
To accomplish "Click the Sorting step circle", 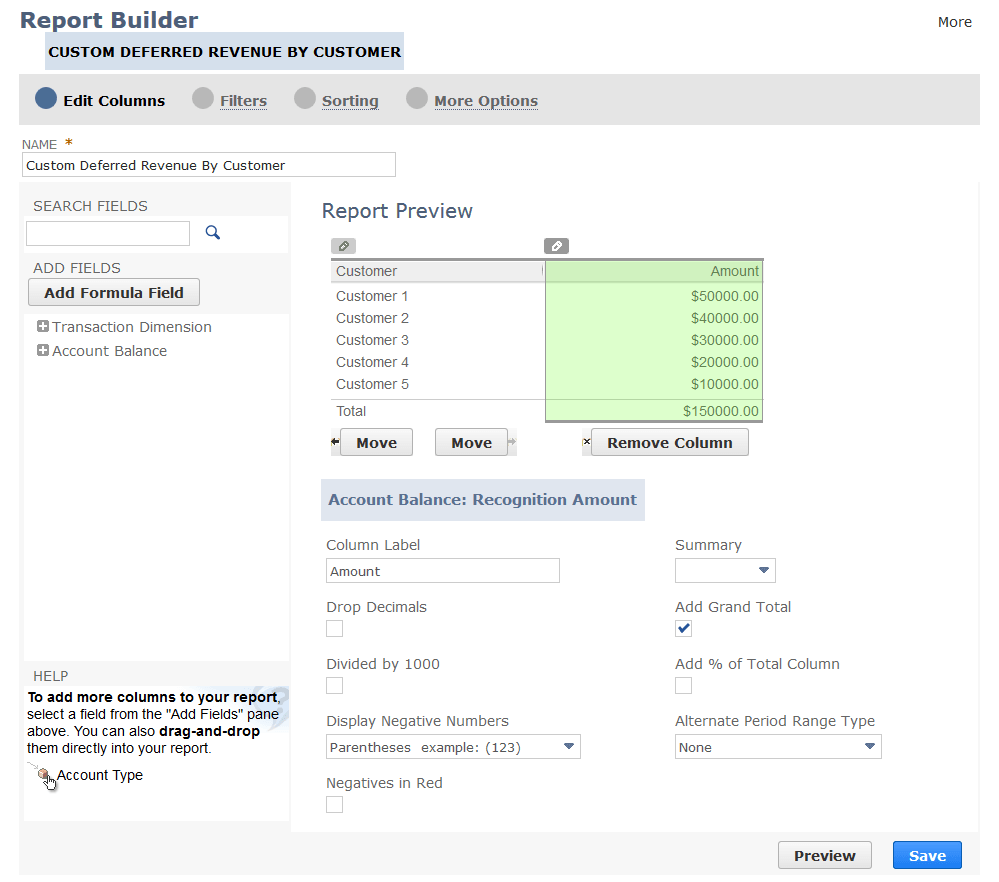I will 305,98.
